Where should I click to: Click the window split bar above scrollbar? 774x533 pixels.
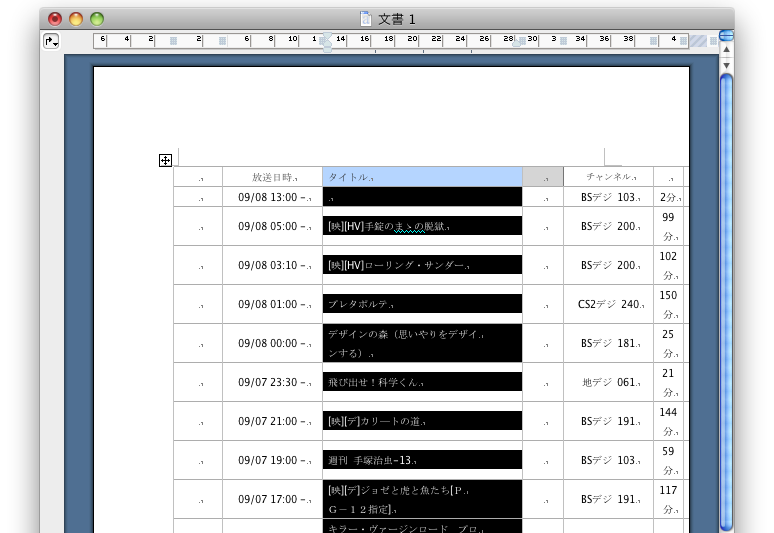click(726, 35)
